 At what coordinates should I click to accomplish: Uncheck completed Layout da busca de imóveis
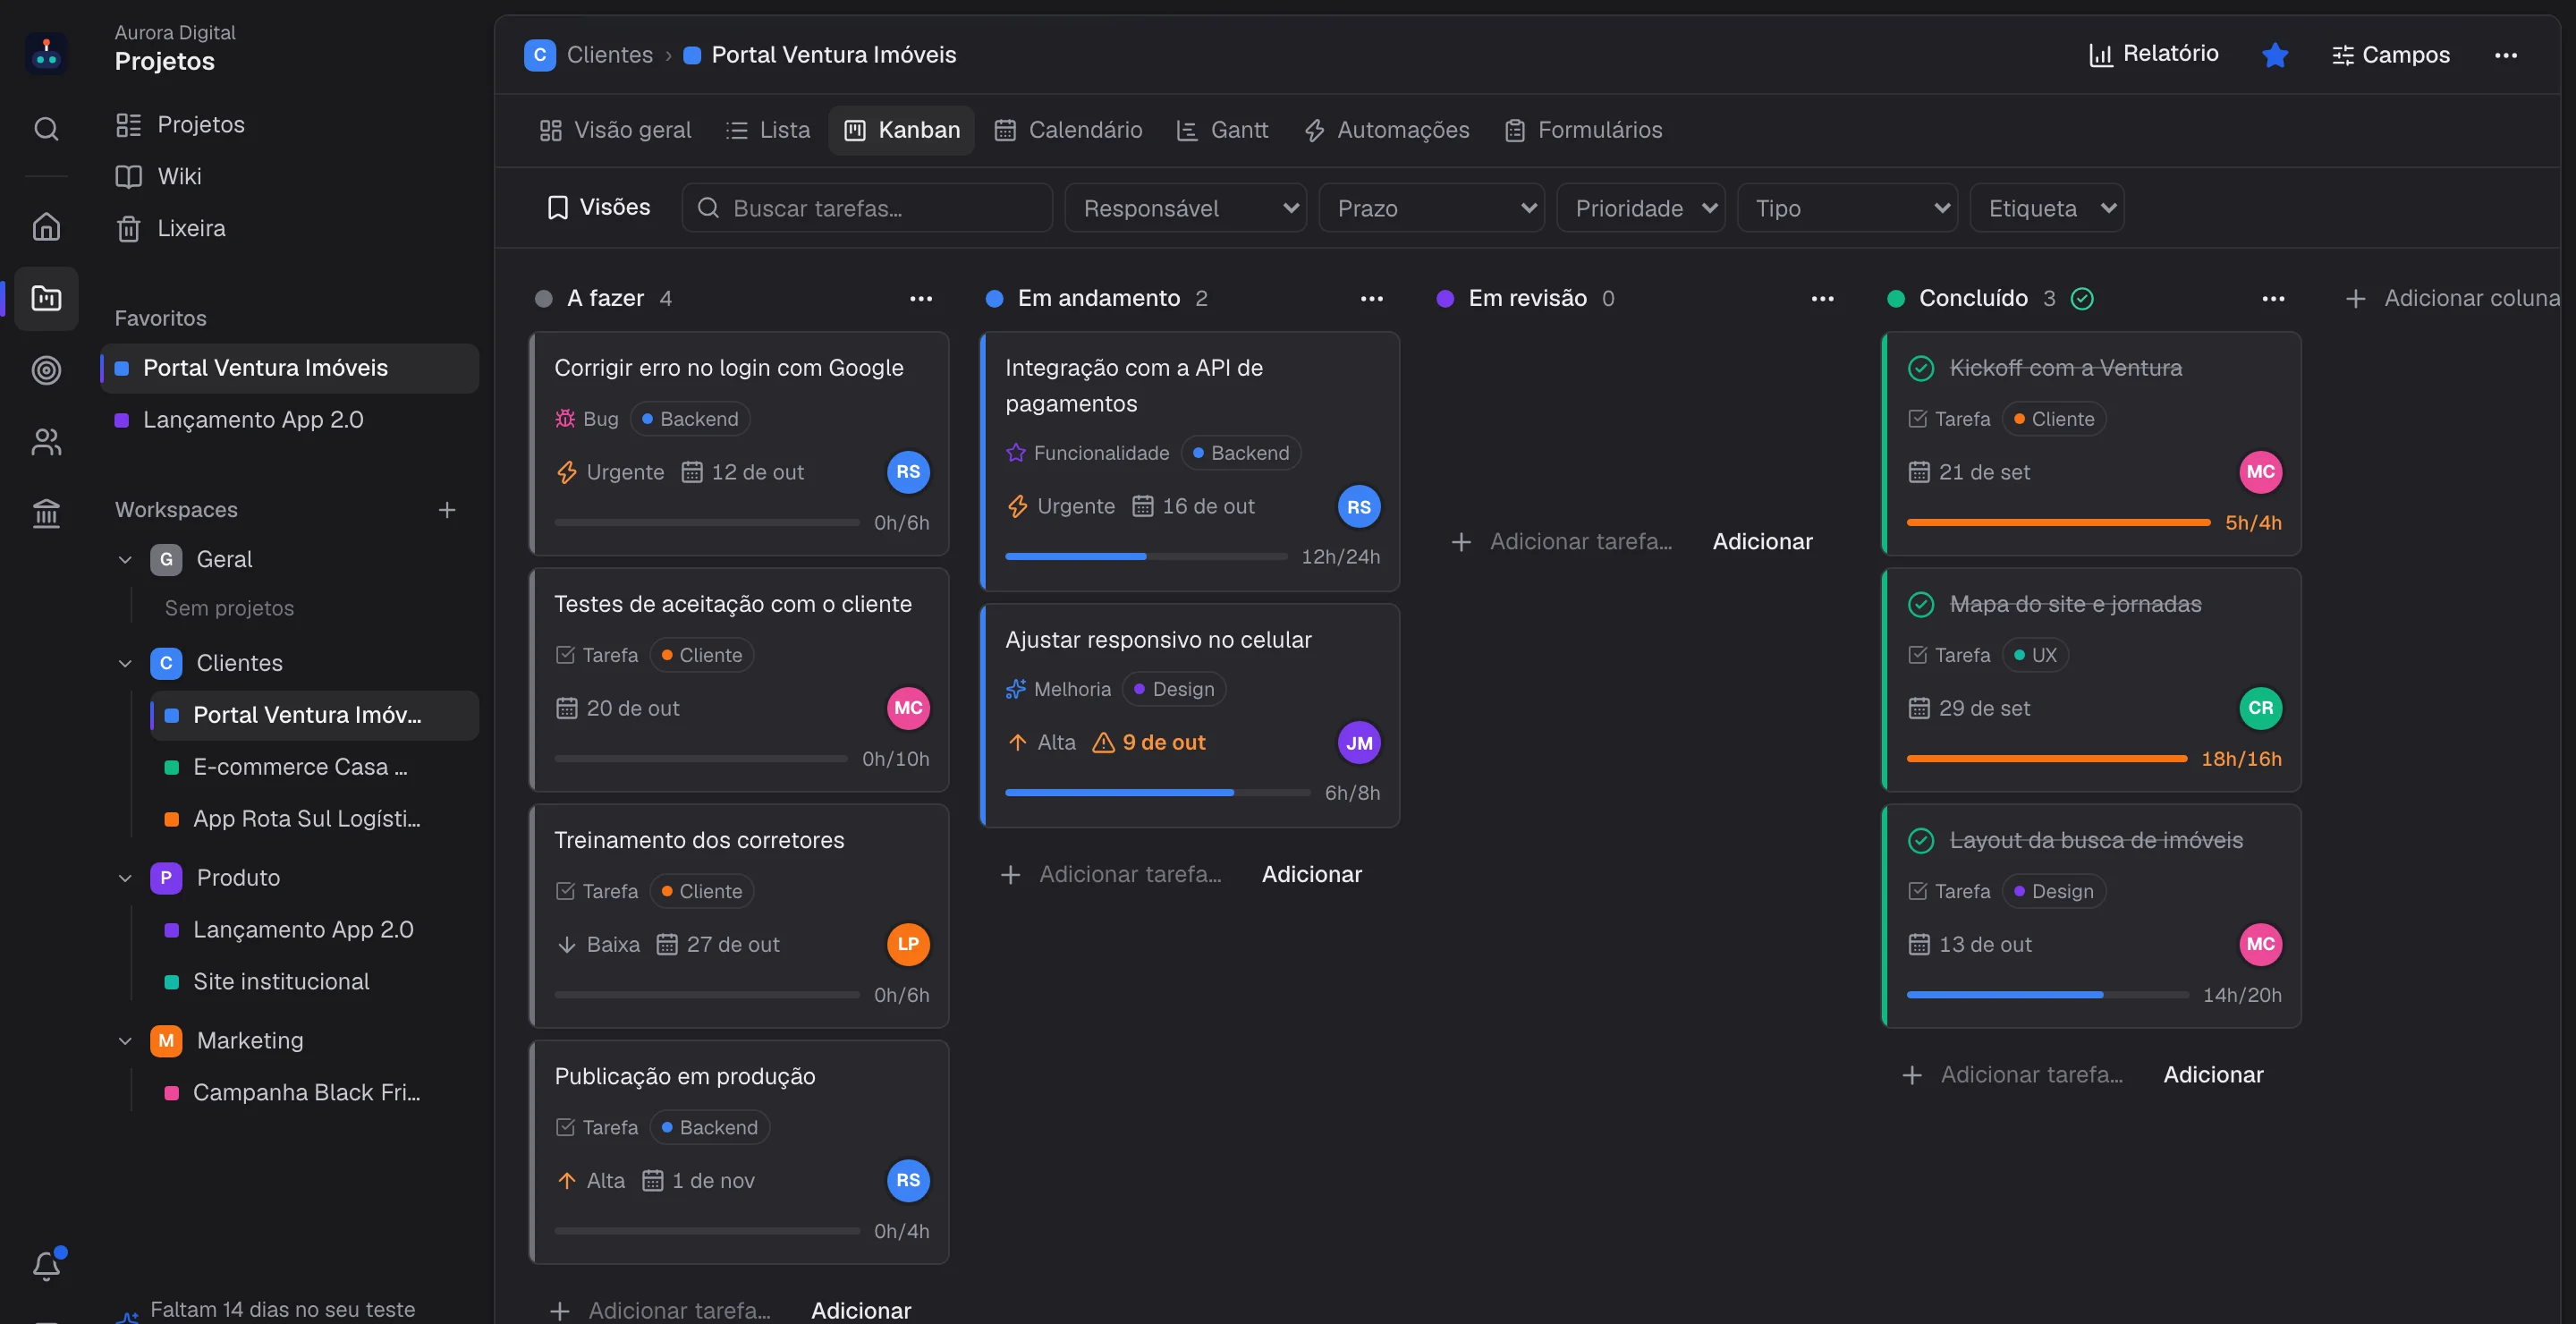[1920, 840]
